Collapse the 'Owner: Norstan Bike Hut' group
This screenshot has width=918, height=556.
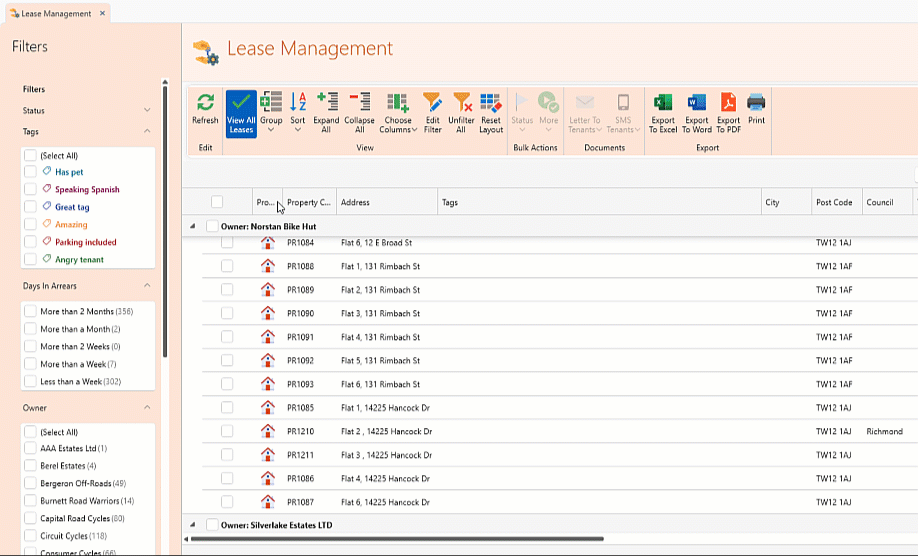[193, 227]
